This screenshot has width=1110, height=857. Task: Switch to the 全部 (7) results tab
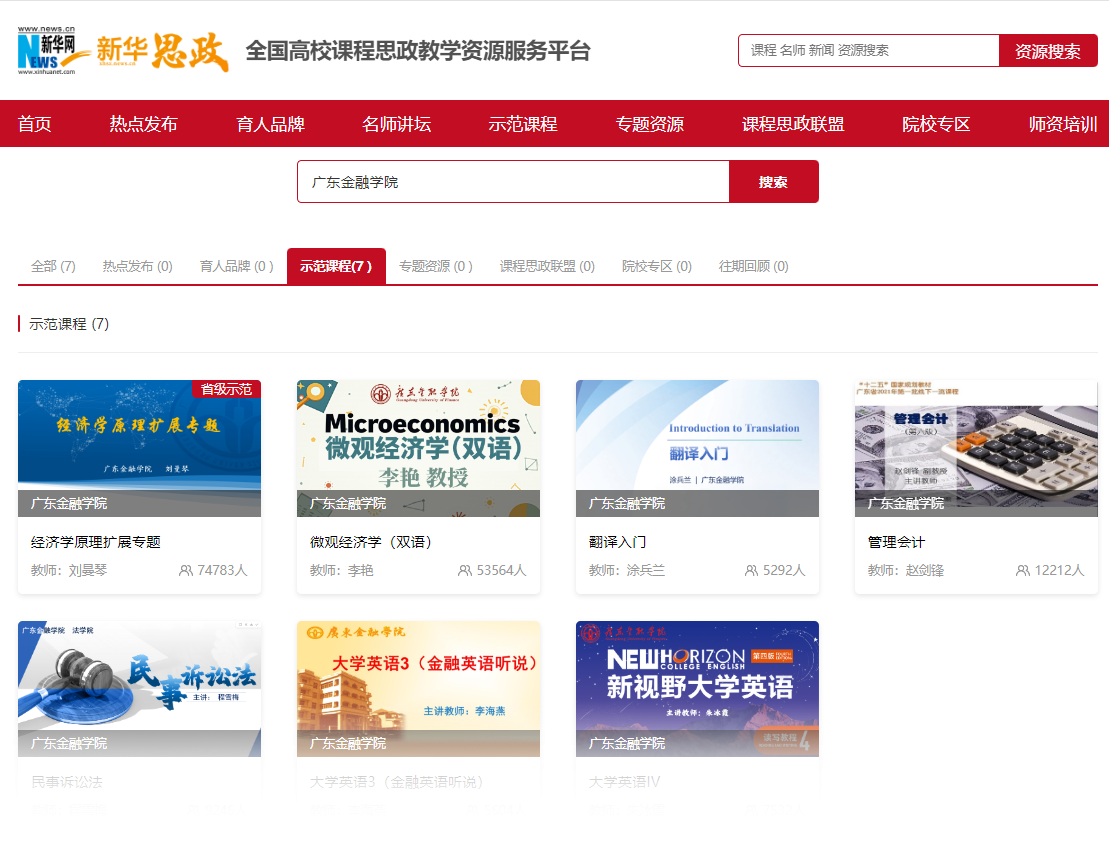(x=53, y=266)
